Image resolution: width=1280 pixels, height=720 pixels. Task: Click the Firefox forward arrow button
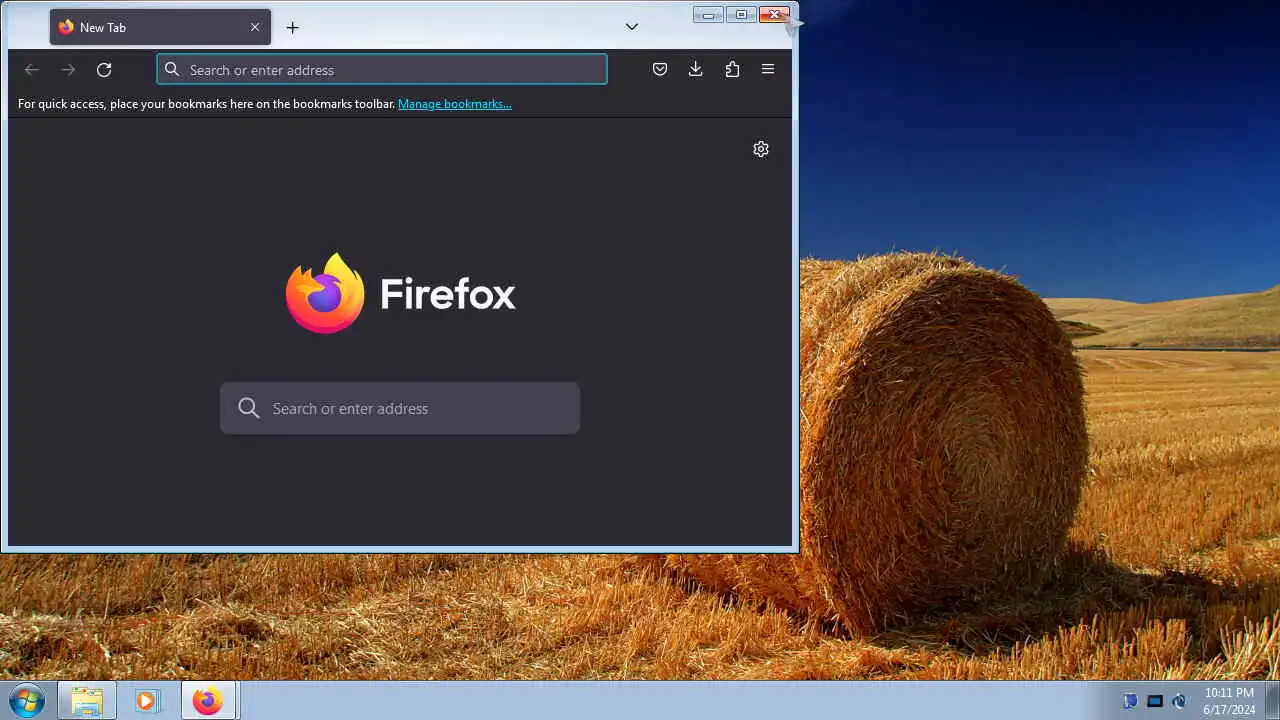68,70
